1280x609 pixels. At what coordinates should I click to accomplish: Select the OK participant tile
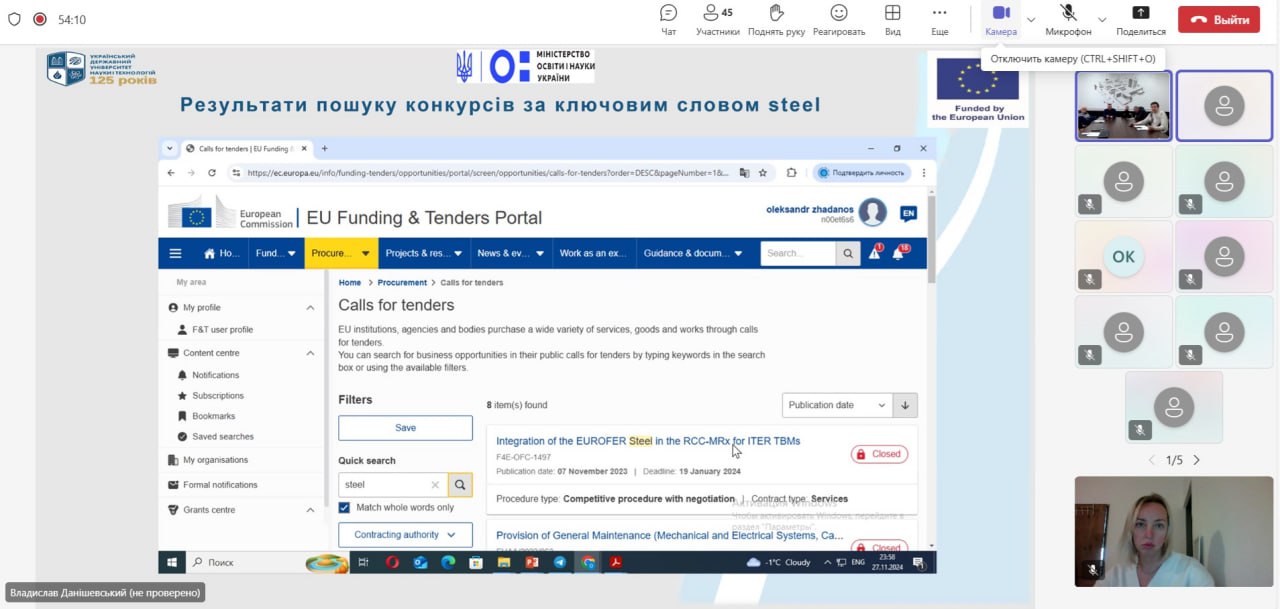pyautogui.click(x=1123, y=257)
